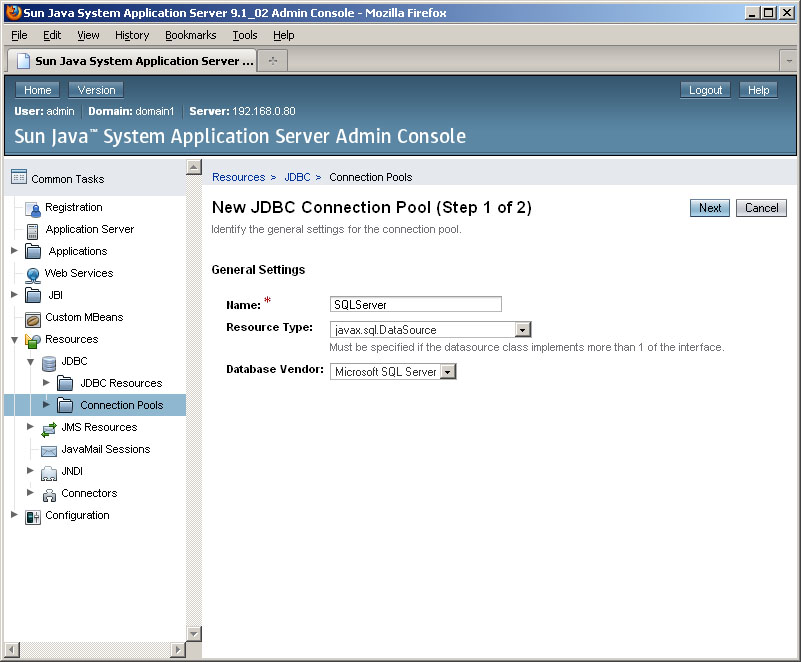Click the Connectors icon in tree
Screen dimensions: 801x662
49,495
